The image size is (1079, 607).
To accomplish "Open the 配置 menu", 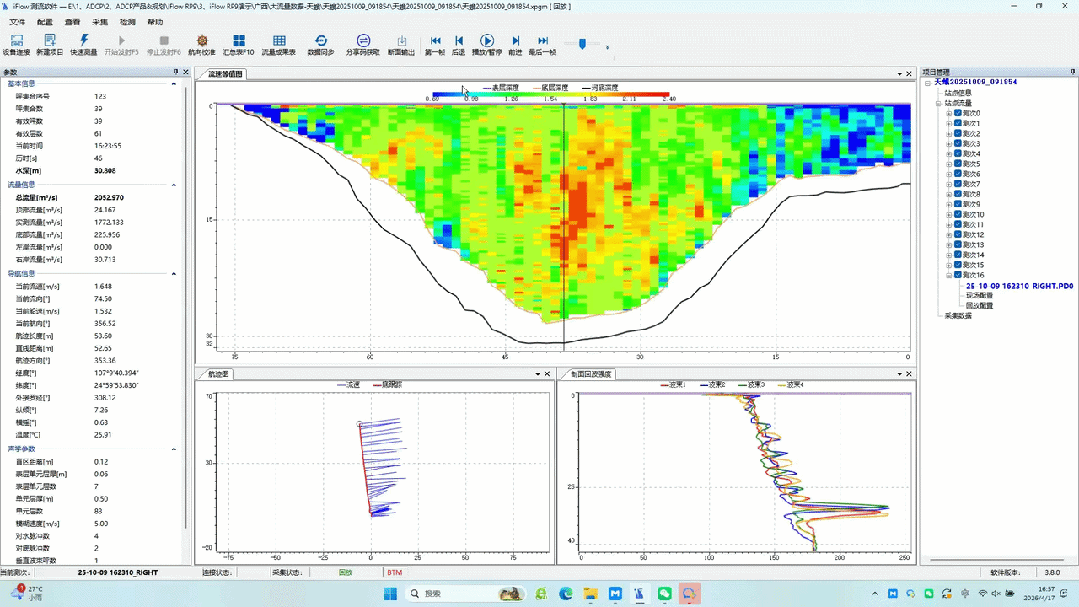I will 45,22.
